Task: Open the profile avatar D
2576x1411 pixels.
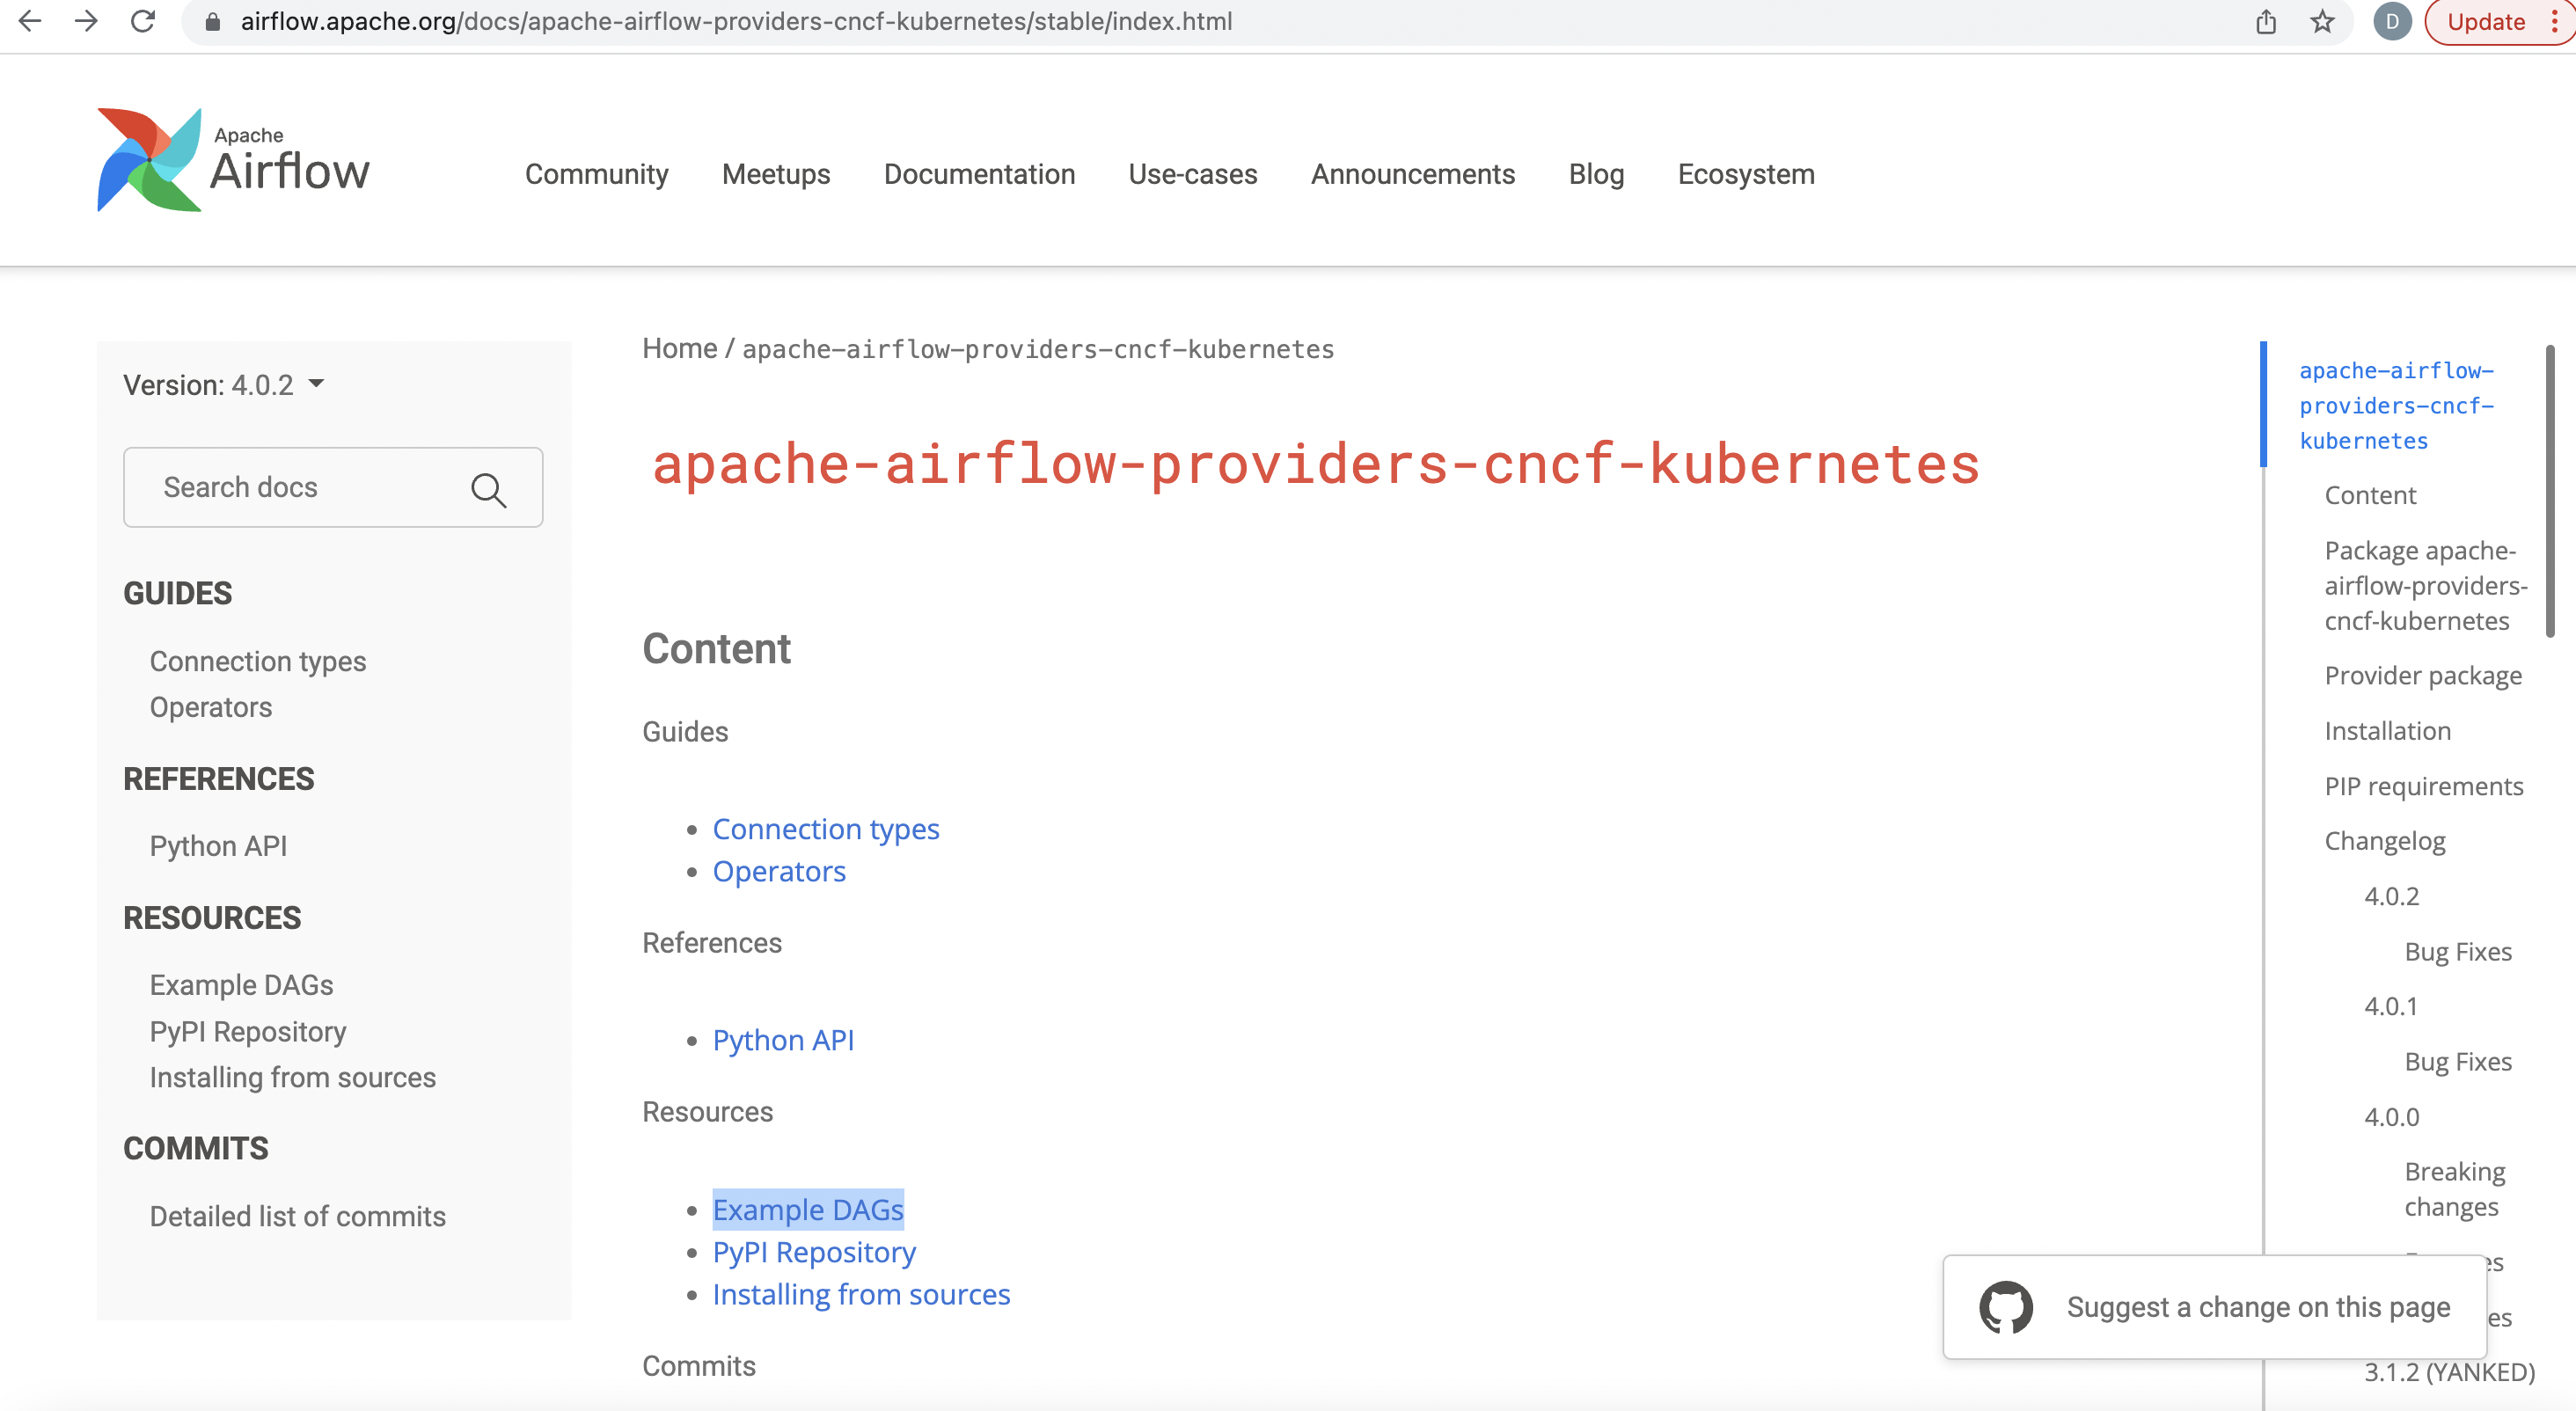Action: tap(2393, 22)
